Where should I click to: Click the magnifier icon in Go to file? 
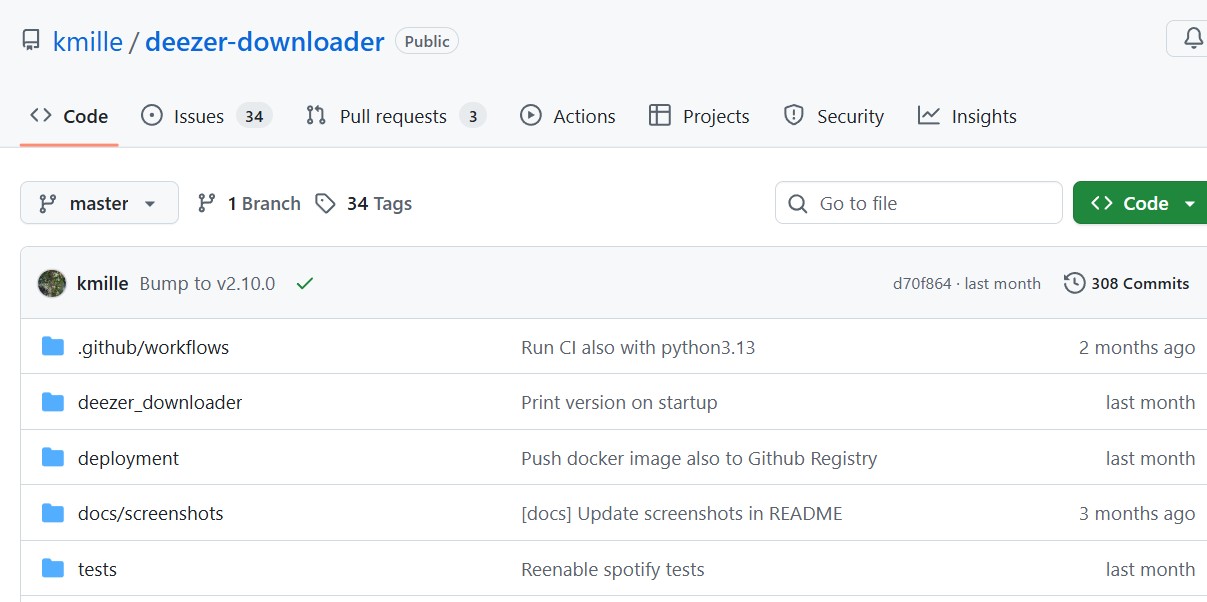click(798, 204)
